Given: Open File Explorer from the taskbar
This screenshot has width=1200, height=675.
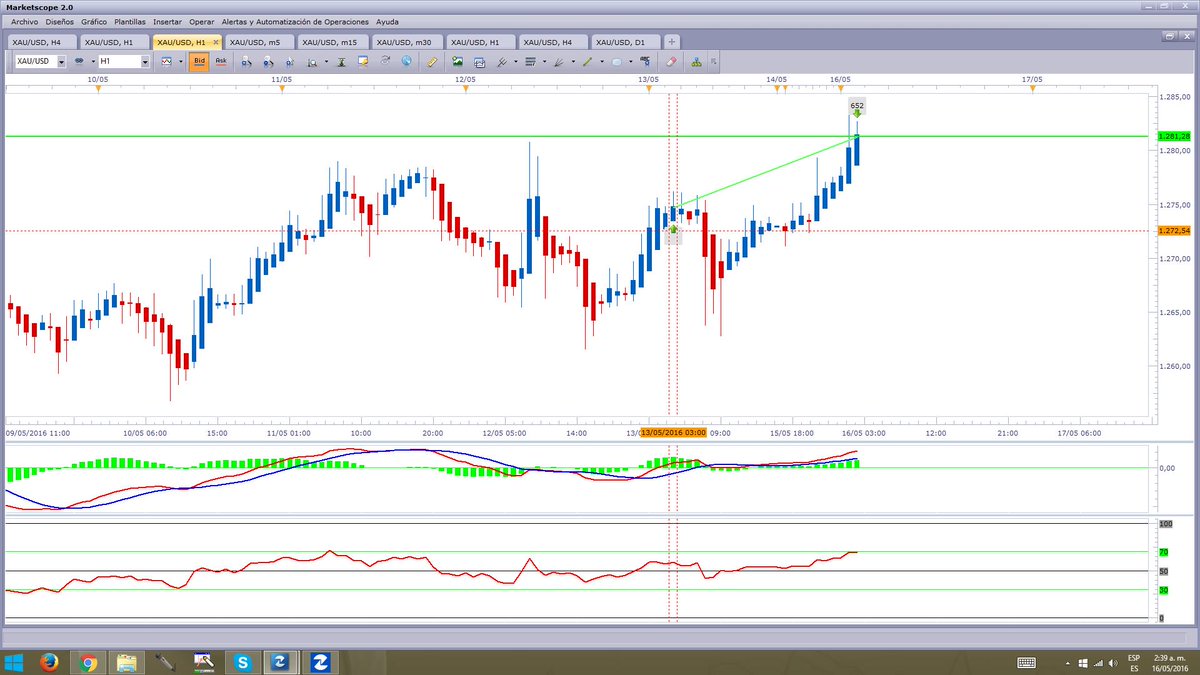Looking at the screenshot, I should [x=126, y=661].
